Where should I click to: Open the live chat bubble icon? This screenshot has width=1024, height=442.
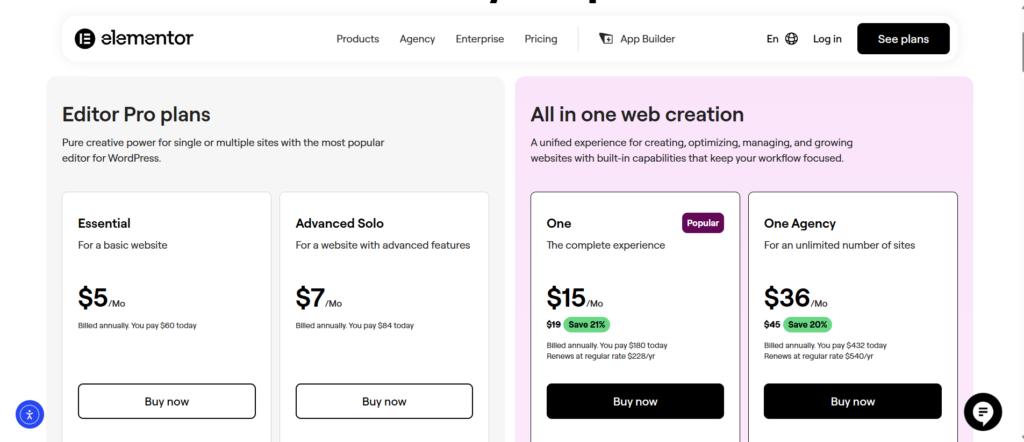pos(983,412)
